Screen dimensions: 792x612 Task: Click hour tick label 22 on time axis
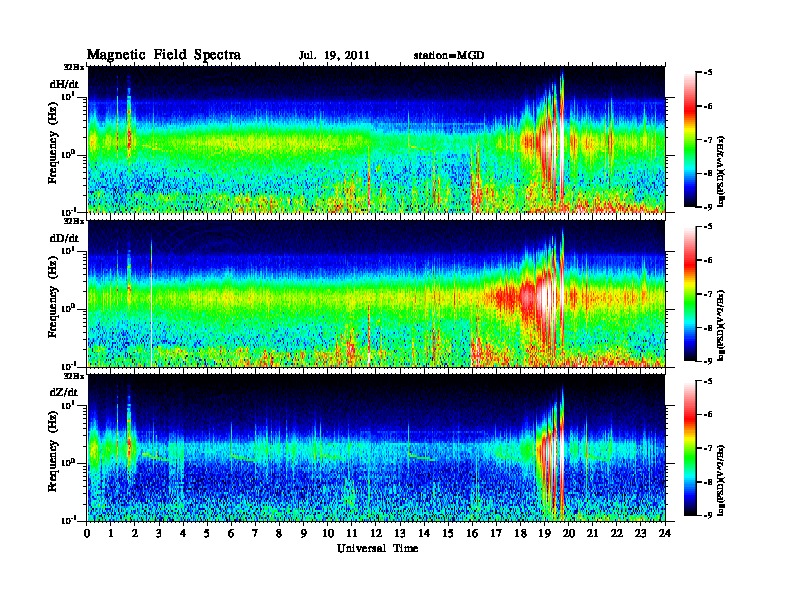coord(617,533)
